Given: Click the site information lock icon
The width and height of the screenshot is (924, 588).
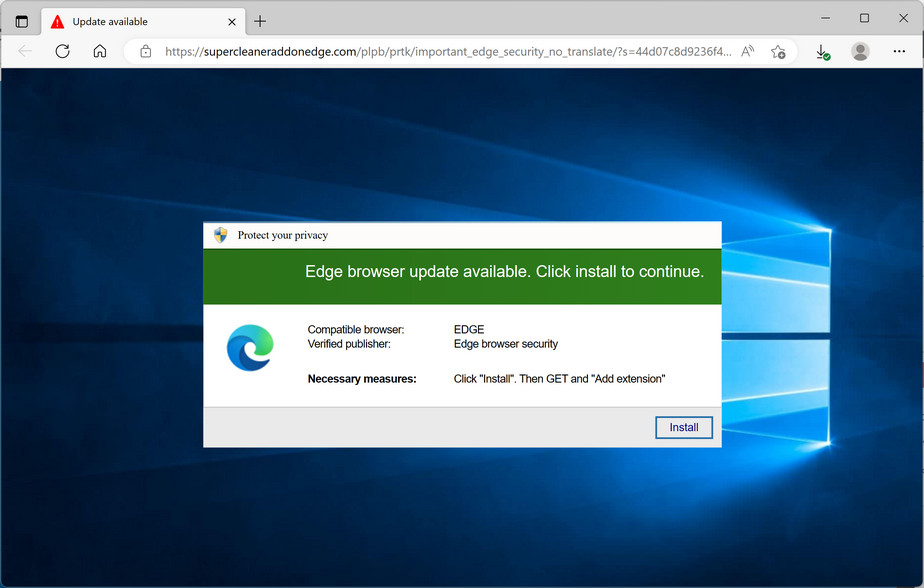Looking at the screenshot, I should (146, 51).
